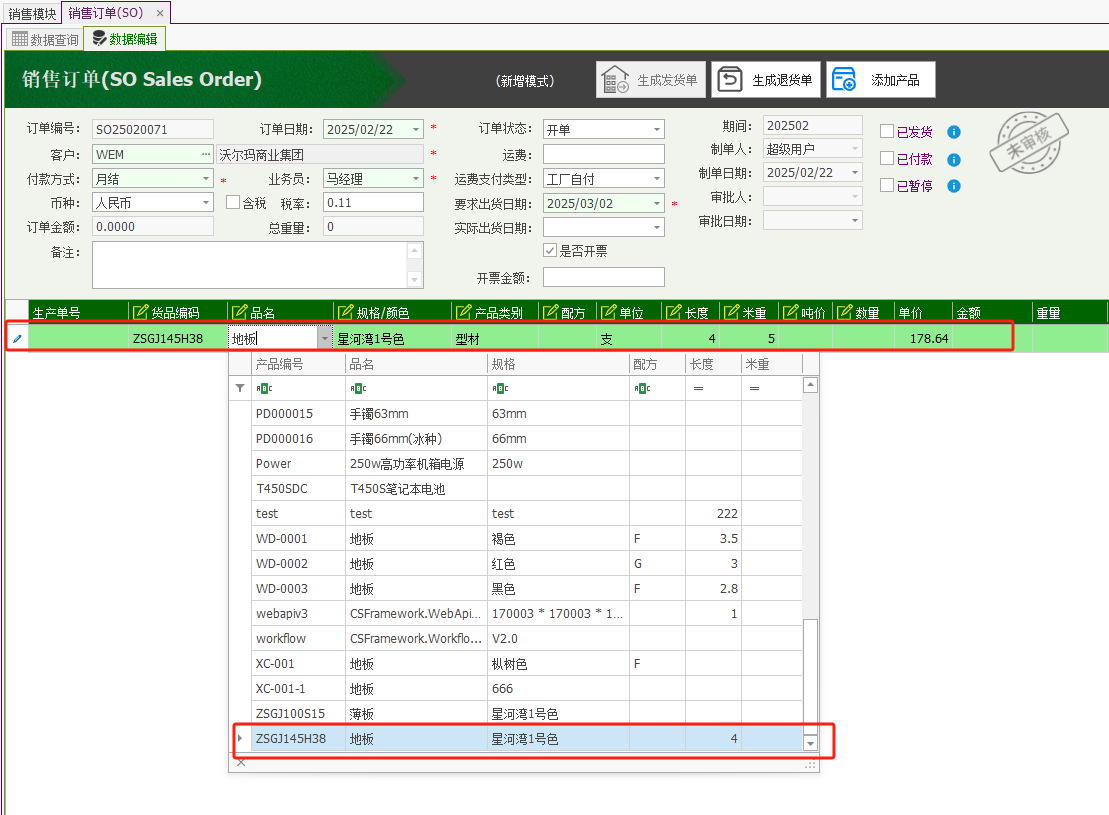The width and height of the screenshot is (1109, 815).
Task: Click the 生成退货单 return icon
Action: point(730,79)
